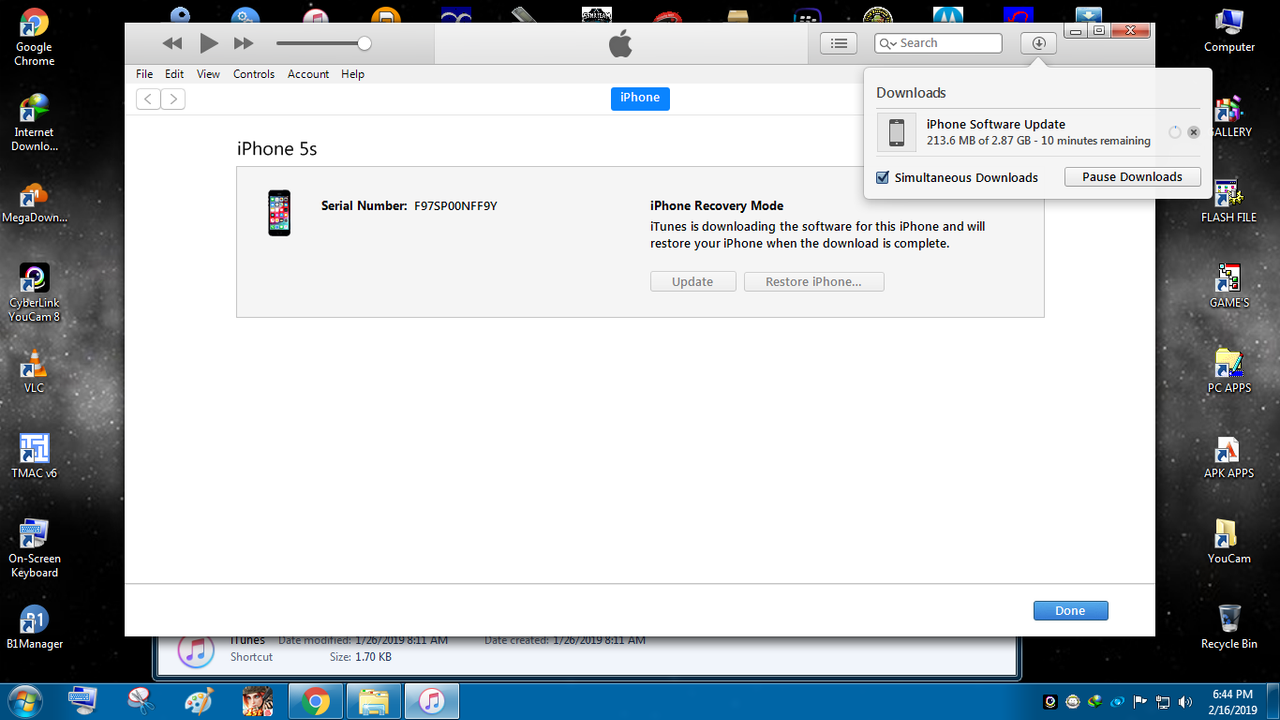Click the Pause Downloads button
The image size is (1280, 720).
click(x=1132, y=177)
